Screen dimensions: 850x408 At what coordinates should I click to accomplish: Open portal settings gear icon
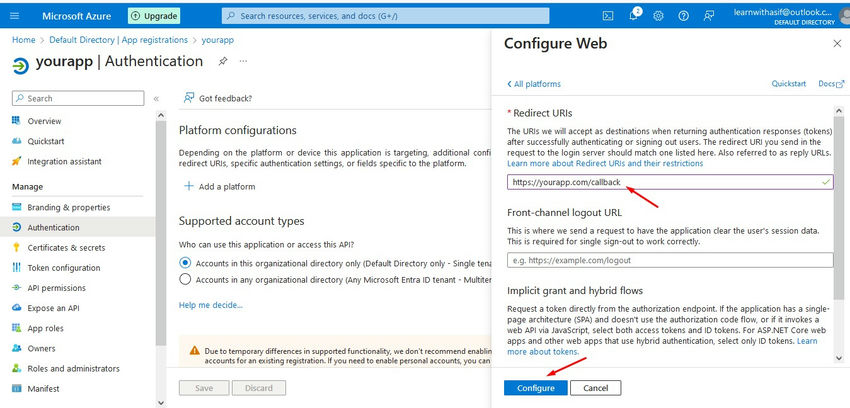(x=659, y=16)
